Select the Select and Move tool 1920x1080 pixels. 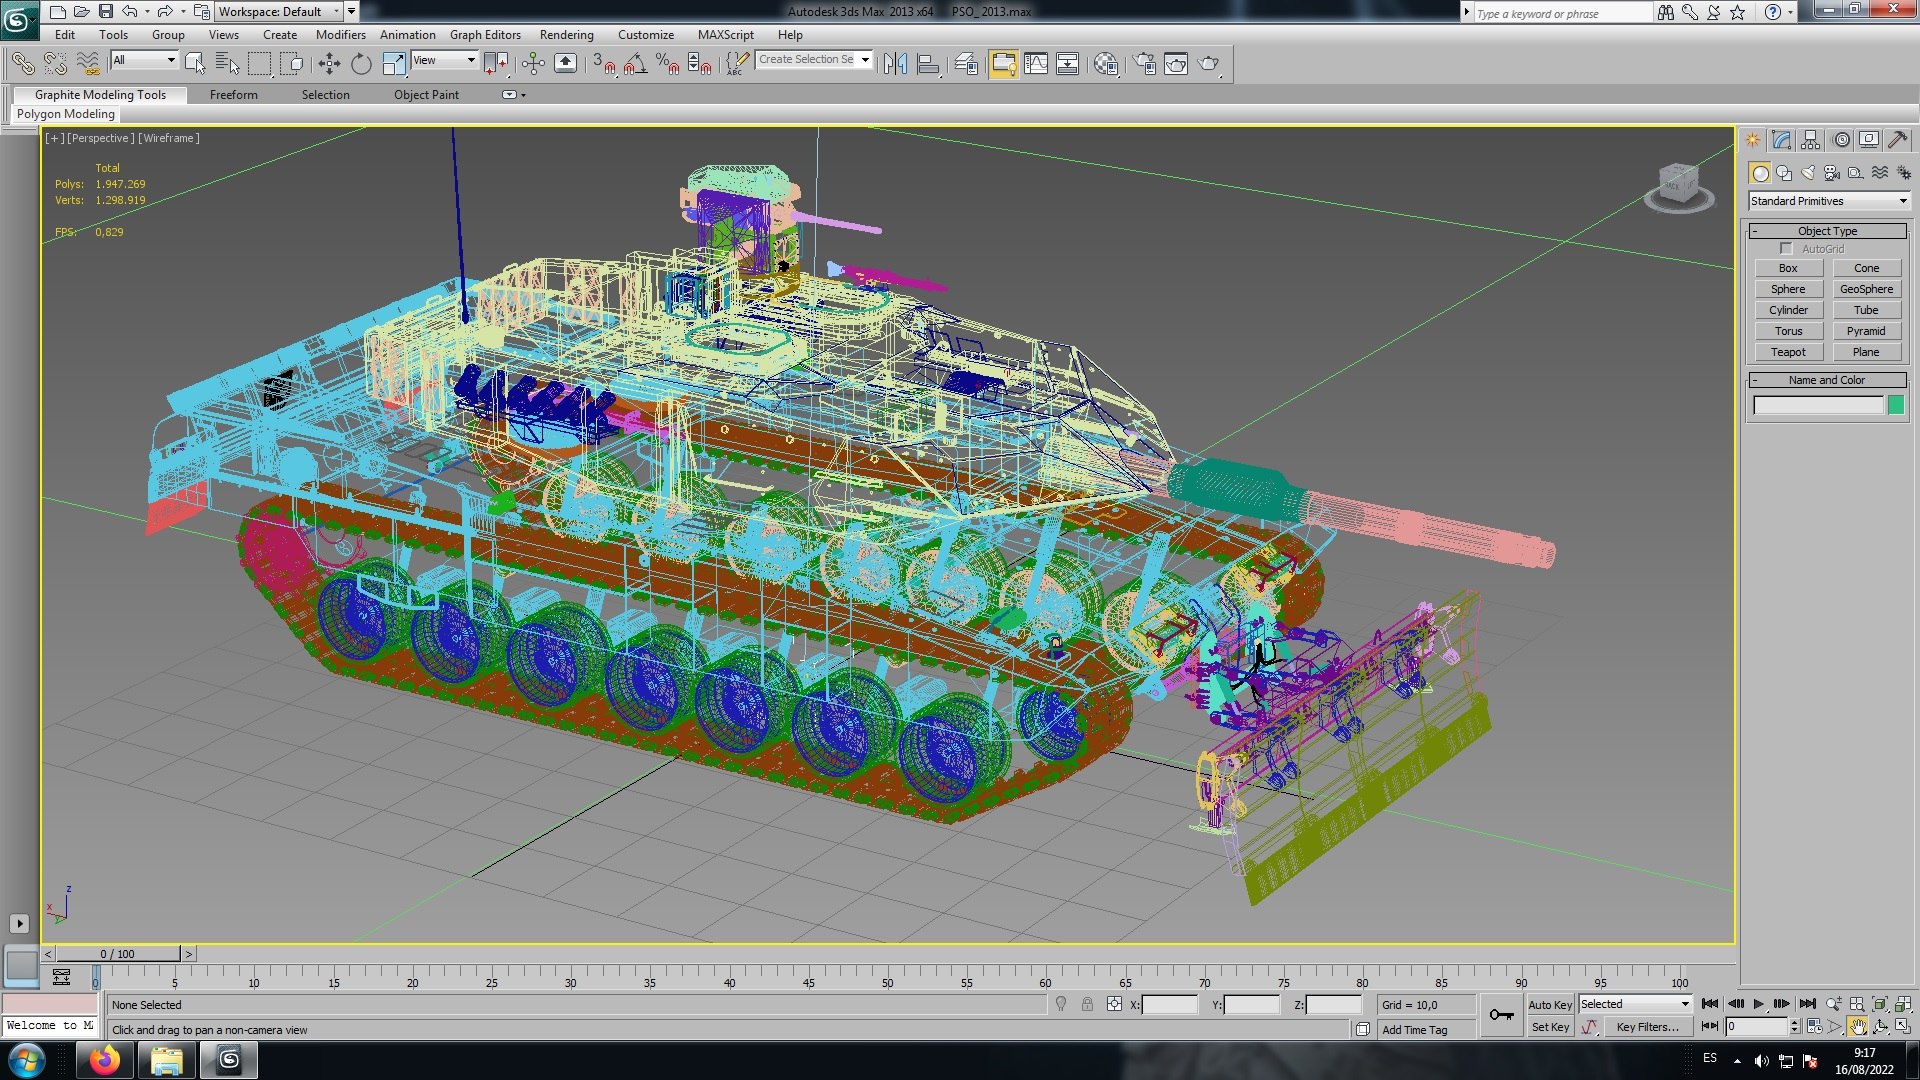(329, 64)
